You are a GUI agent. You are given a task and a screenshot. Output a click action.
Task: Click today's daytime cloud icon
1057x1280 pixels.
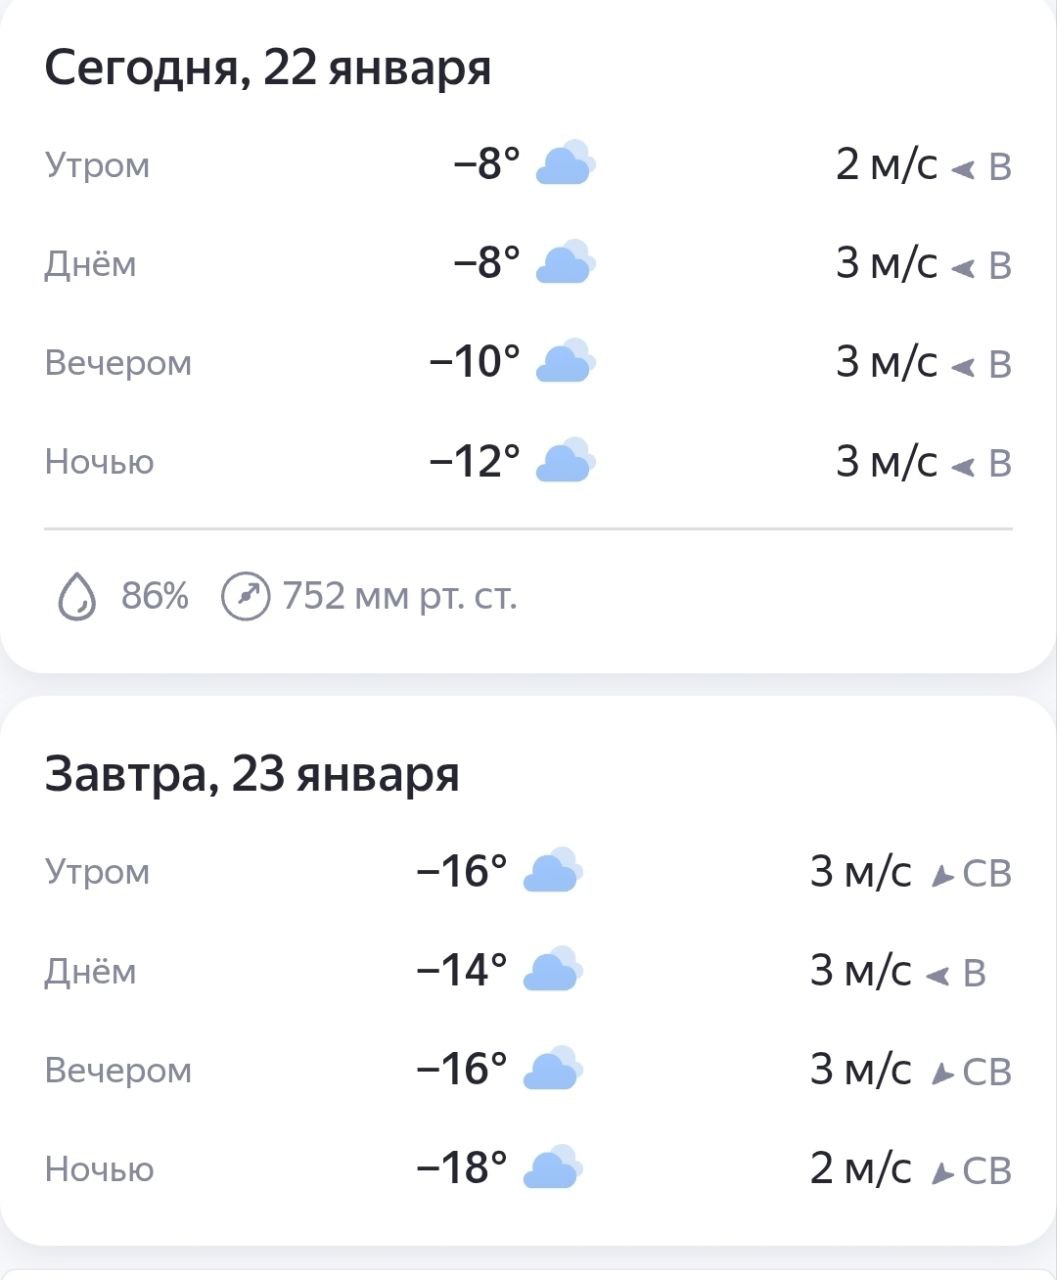click(x=565, y=263)
